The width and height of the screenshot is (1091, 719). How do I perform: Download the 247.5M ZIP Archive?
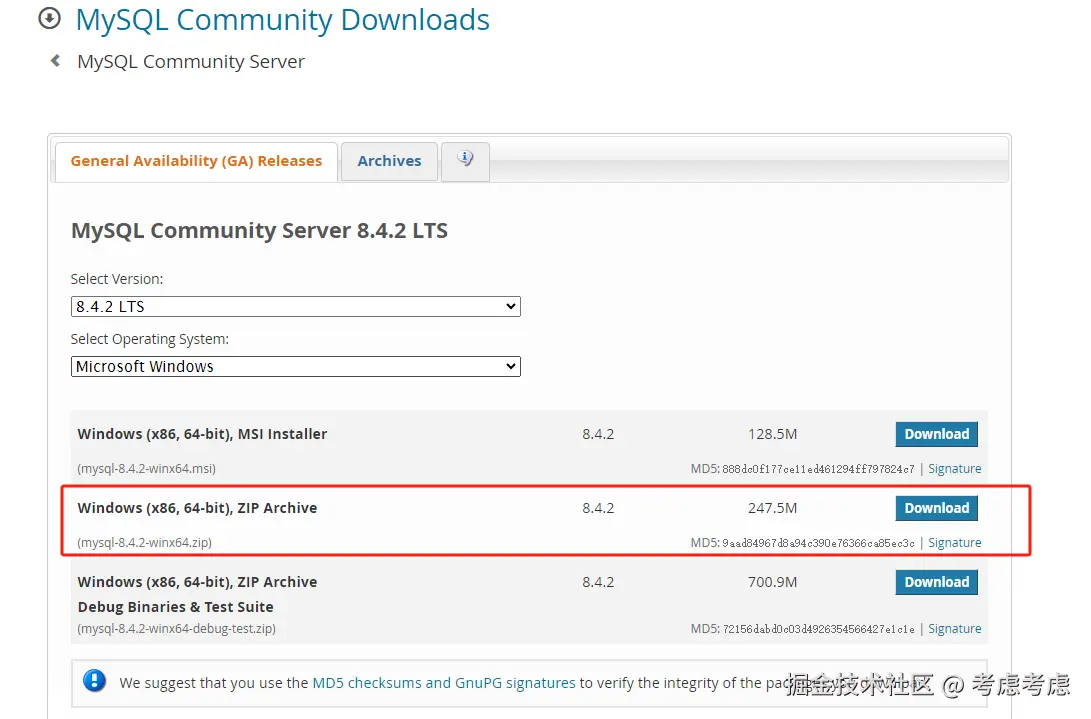pos(937,508)
